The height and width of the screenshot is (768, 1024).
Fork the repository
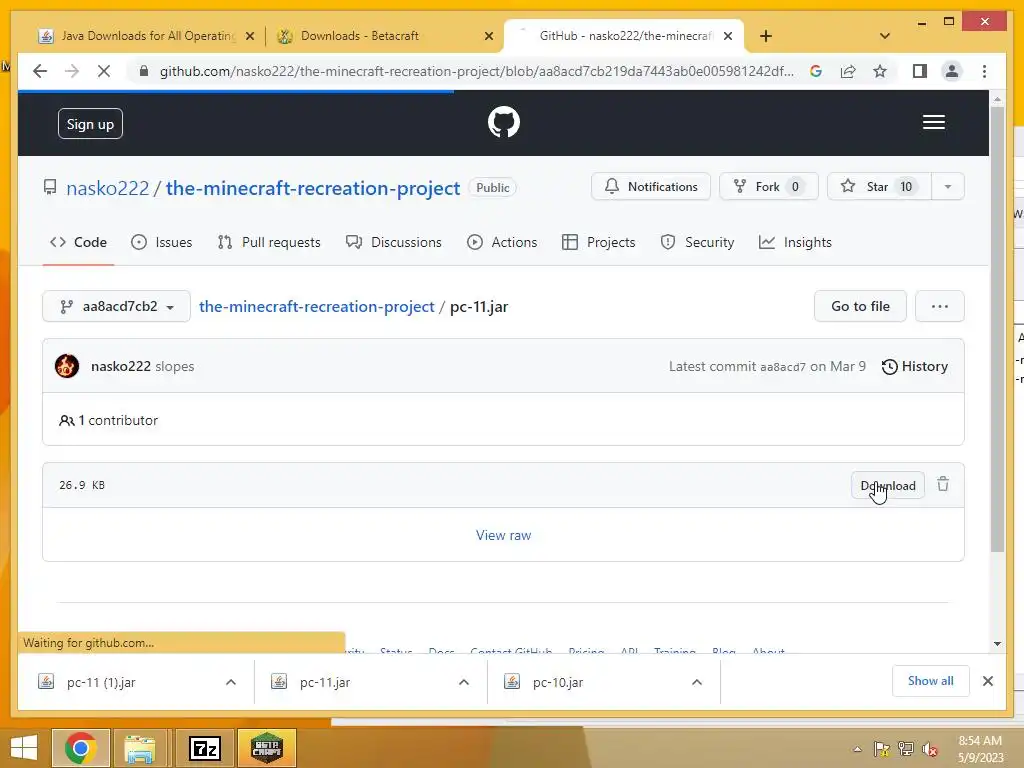[x=768, y=187]
